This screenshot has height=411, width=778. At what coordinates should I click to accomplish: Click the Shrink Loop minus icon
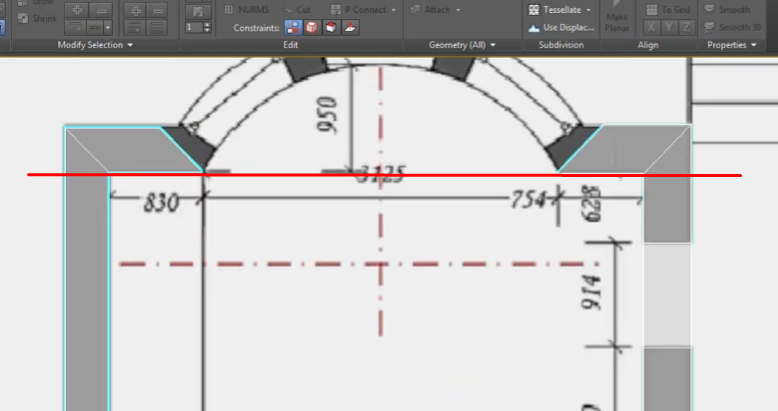tap(101, 10)
